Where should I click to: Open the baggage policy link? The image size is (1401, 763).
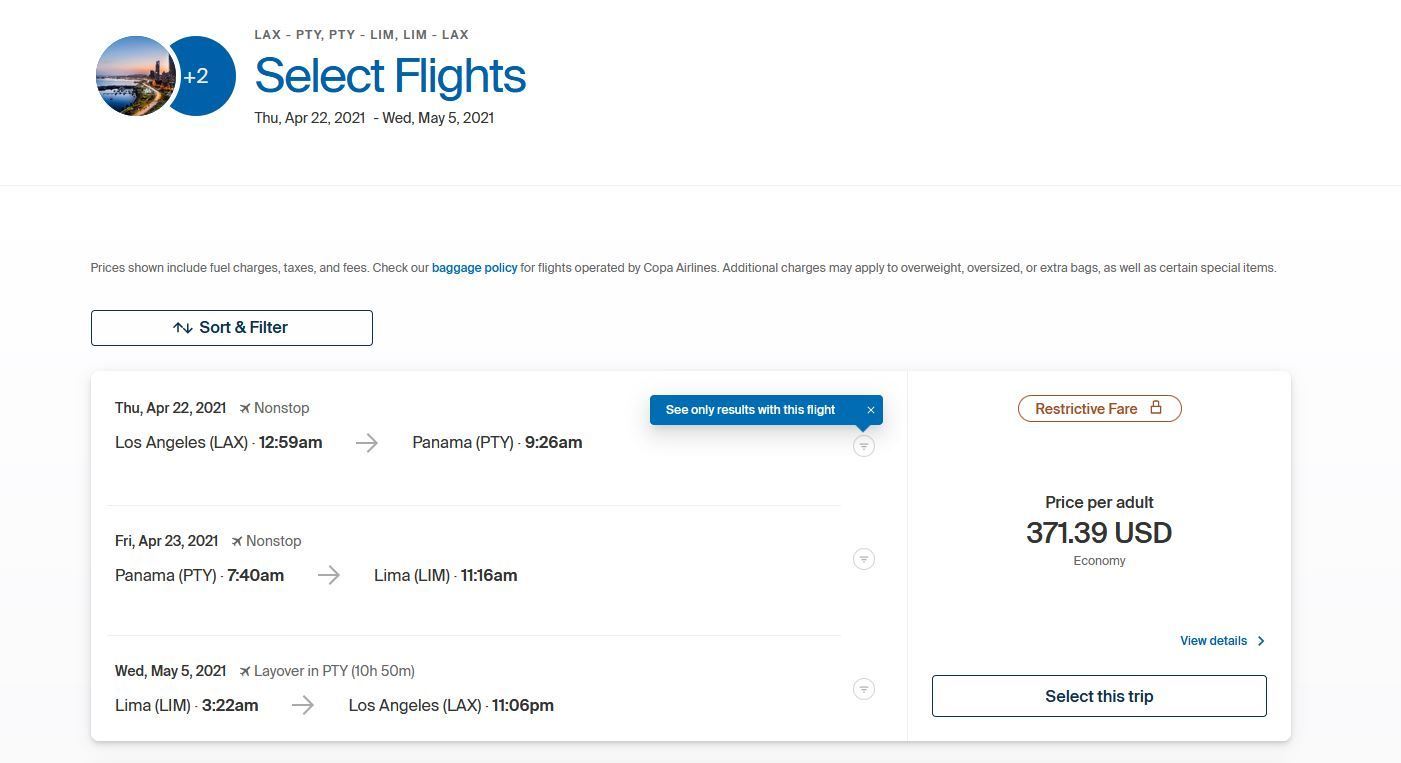tap(474, 268)
